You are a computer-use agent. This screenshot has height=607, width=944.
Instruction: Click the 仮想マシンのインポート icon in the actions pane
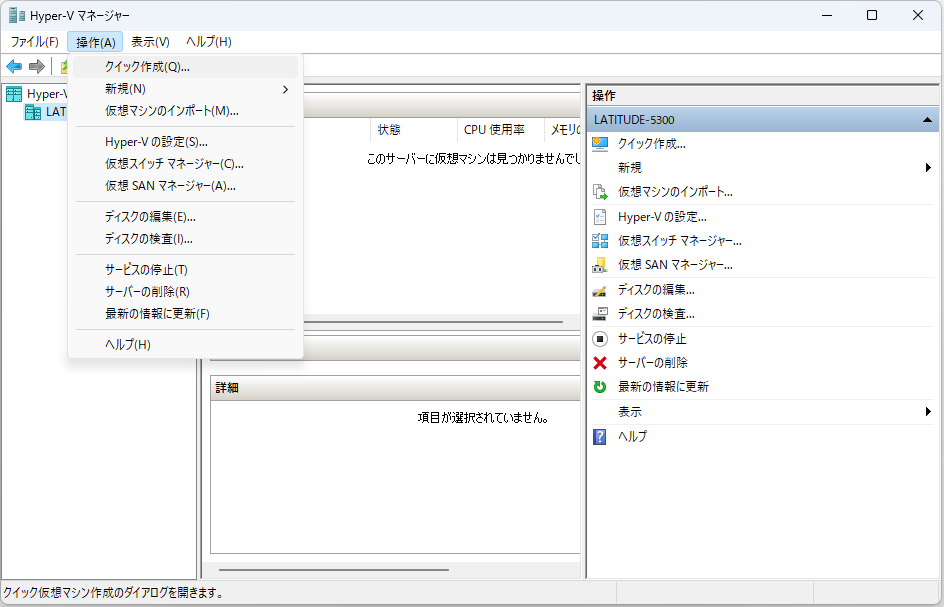pos(600,192)
